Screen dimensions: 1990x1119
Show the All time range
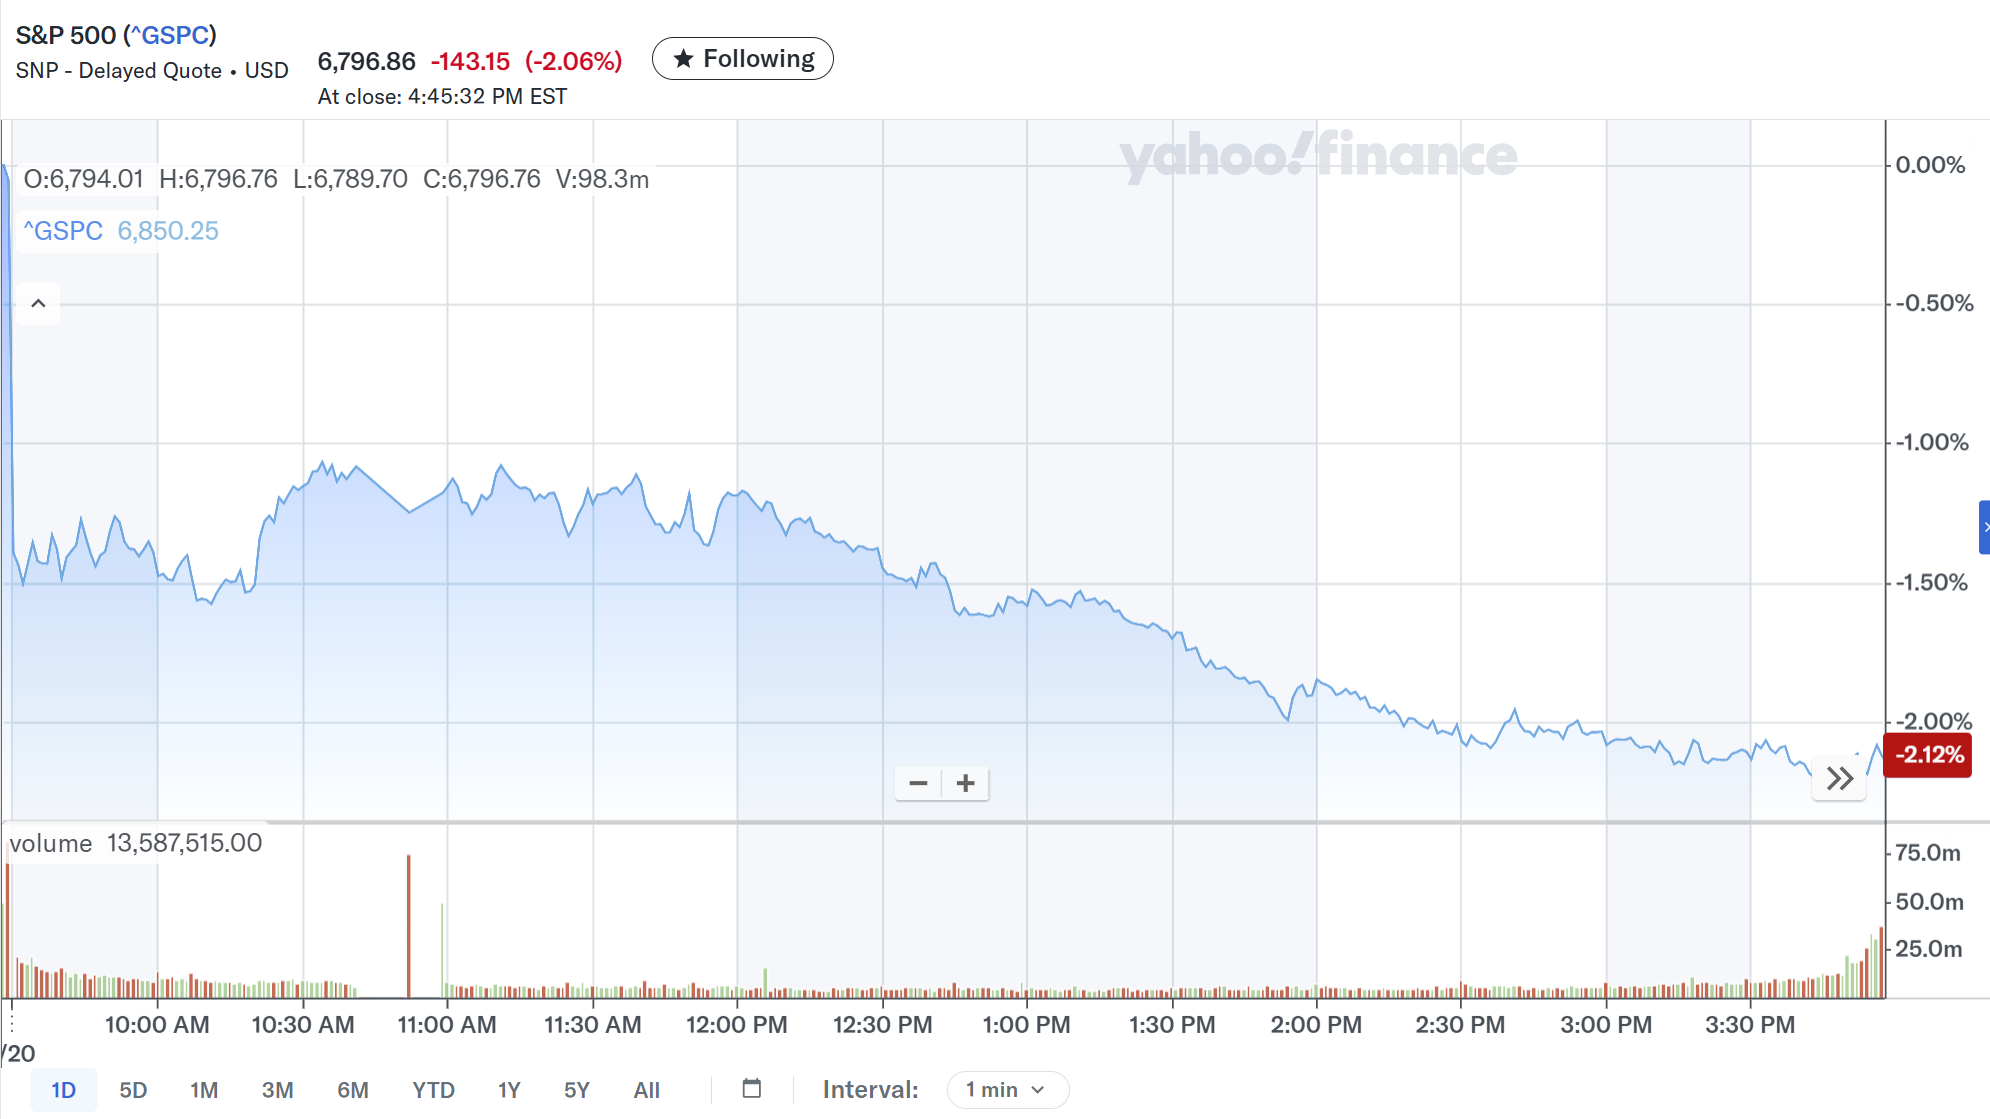646,1090
